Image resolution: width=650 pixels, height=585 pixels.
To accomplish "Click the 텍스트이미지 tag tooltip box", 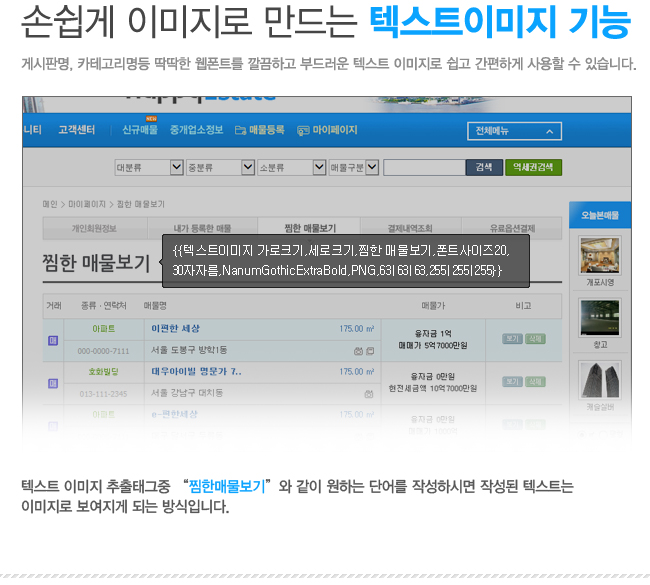I will (x=346, y=261).
